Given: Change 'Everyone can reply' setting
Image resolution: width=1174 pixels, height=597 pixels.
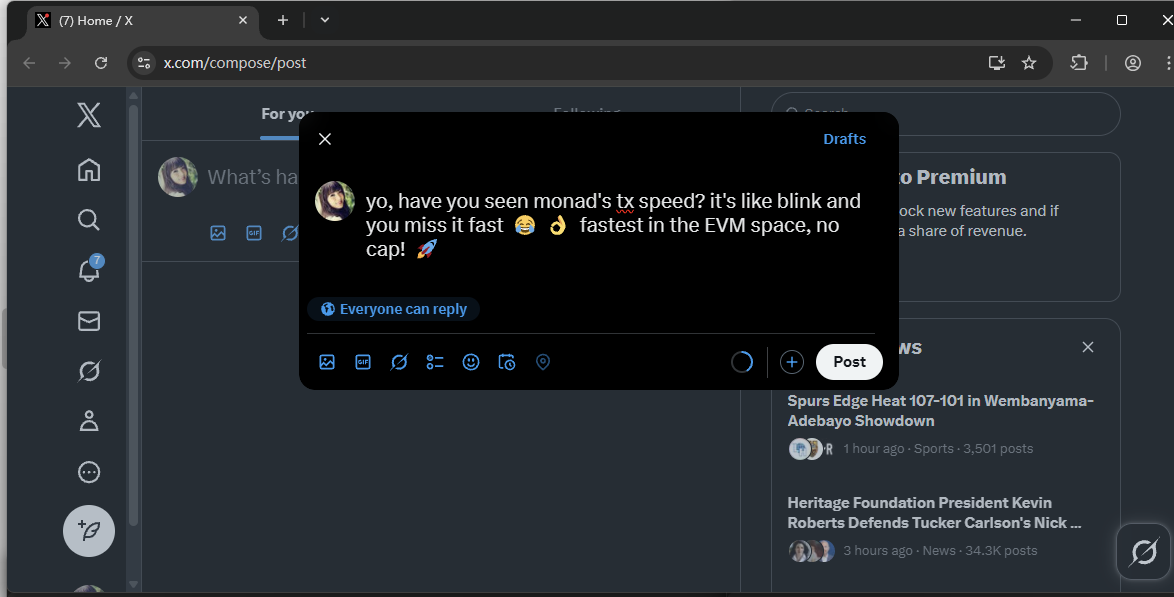Looking at the screenshot, I should (x=394, y=309).
